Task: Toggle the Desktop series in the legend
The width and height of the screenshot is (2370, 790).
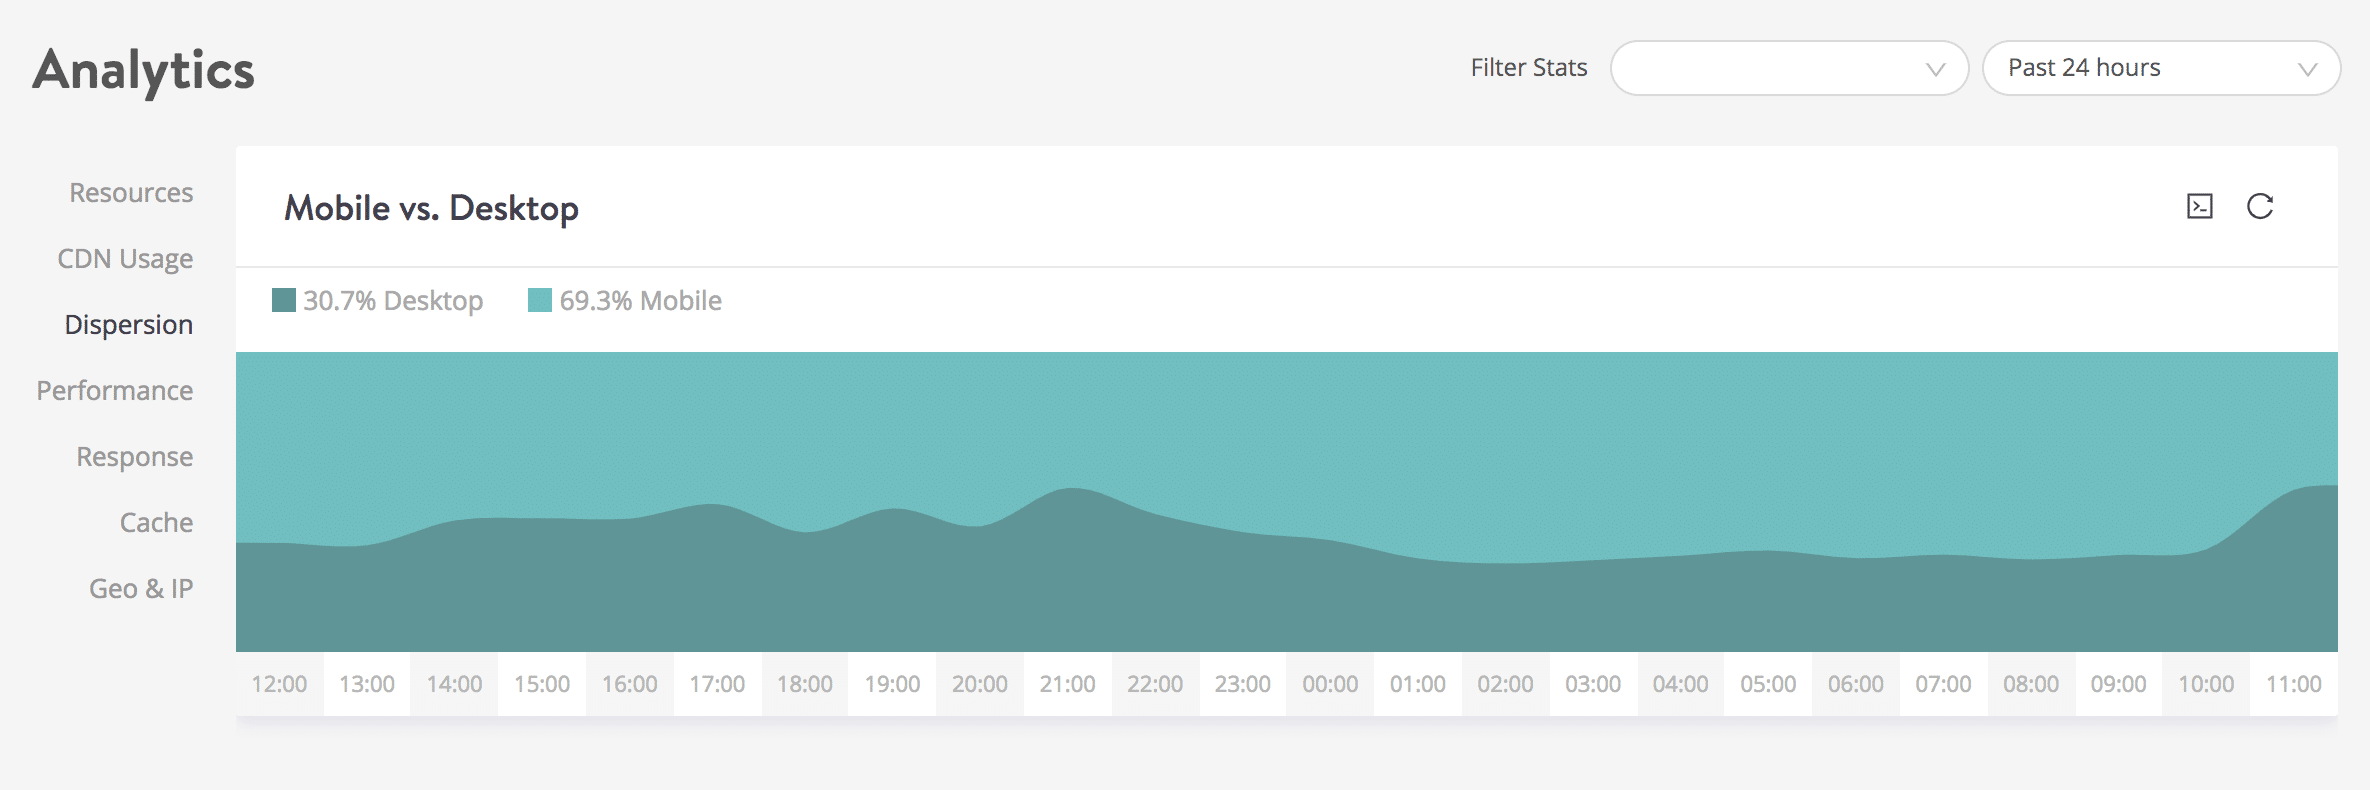Action: pos(378,300)
